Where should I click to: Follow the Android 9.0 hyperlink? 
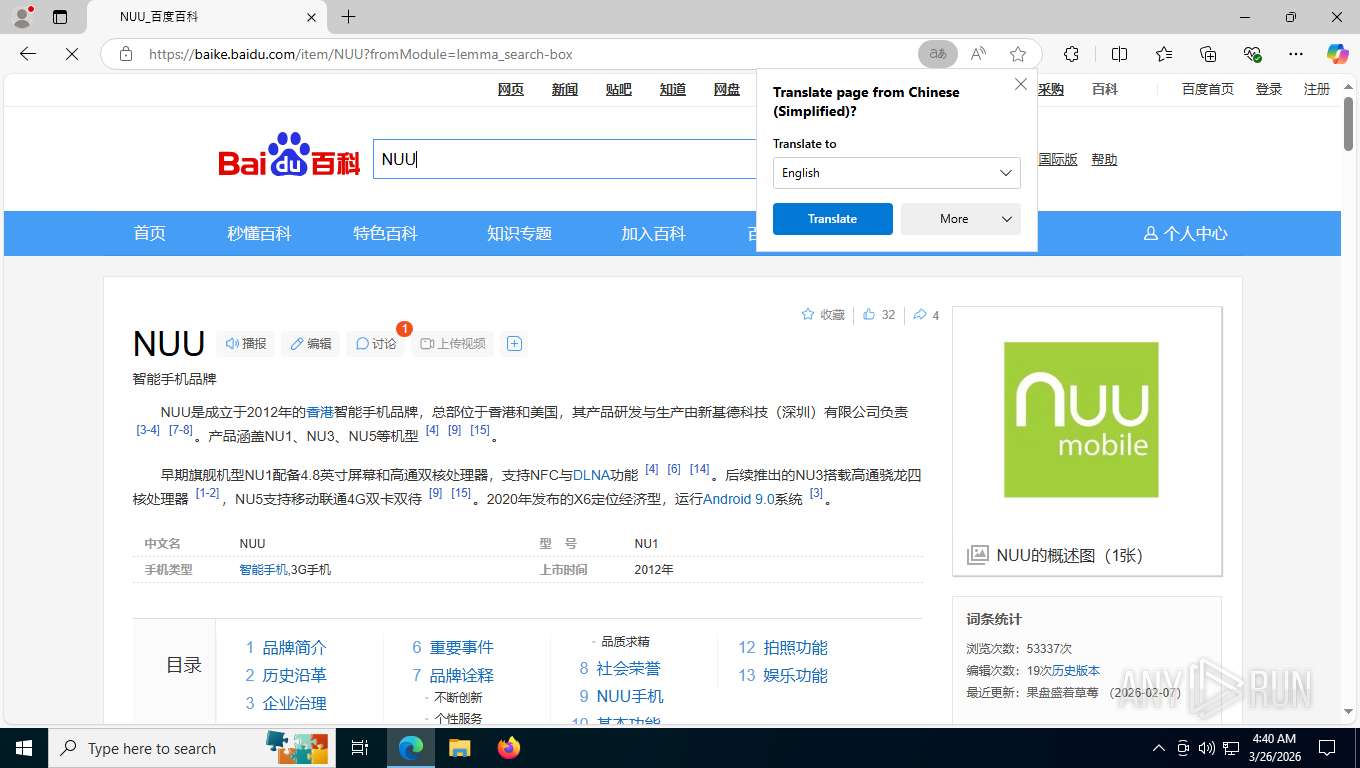click(739, 499)
